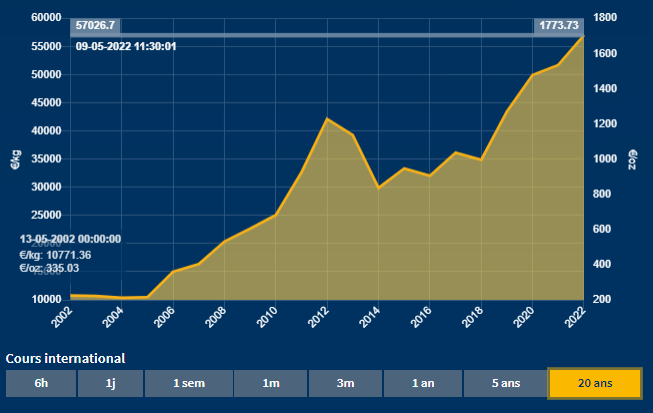Click the 57026.7 value label
Image resolution: width=653 pixels, height=413 pixels.
point(95,25)
